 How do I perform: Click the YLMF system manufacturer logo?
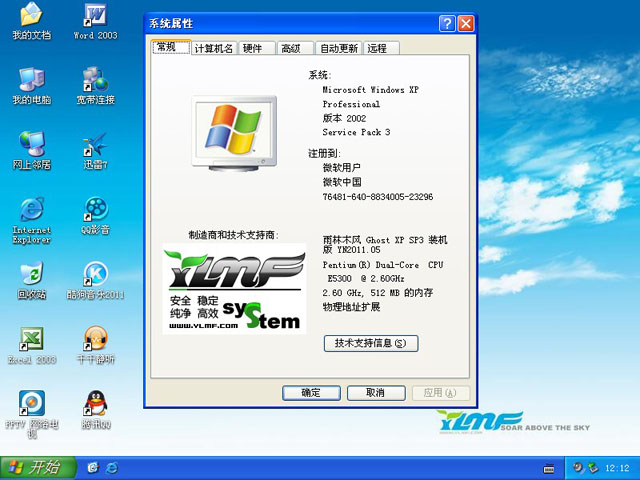pyautogui.click(x=234, y=289)
